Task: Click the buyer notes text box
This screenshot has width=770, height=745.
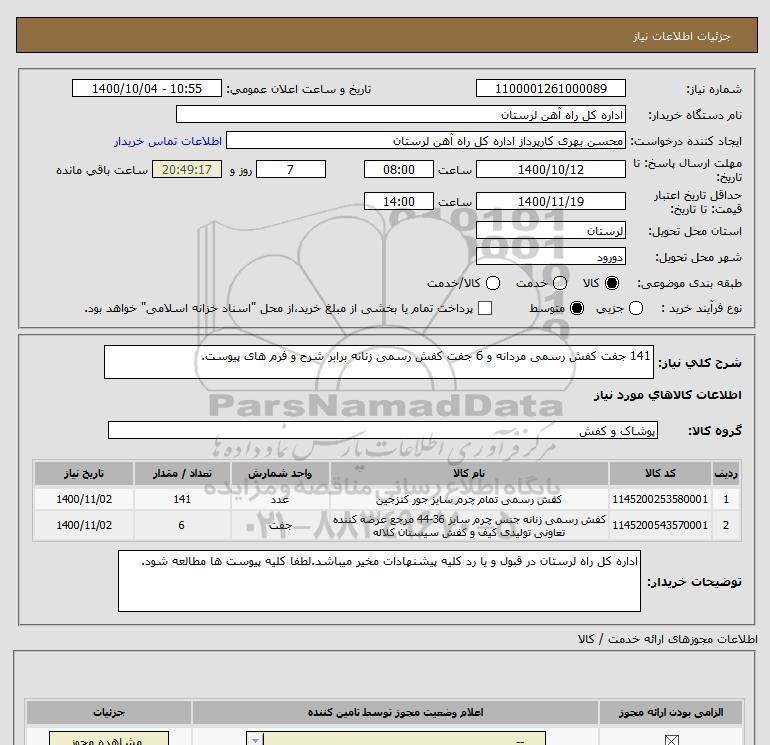Action: coord(379,581)
